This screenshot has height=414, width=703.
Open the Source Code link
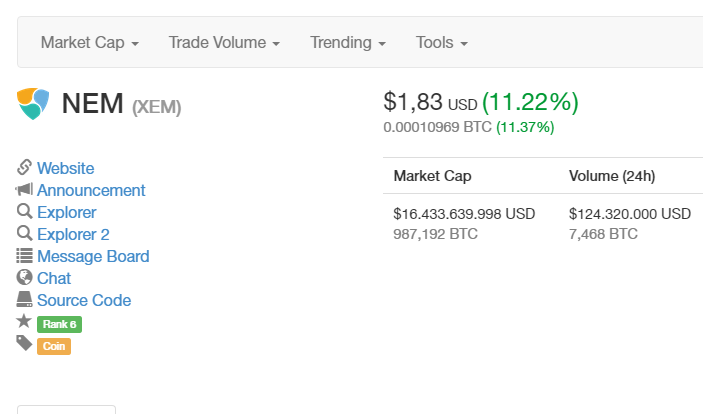(x=84, y=300)
